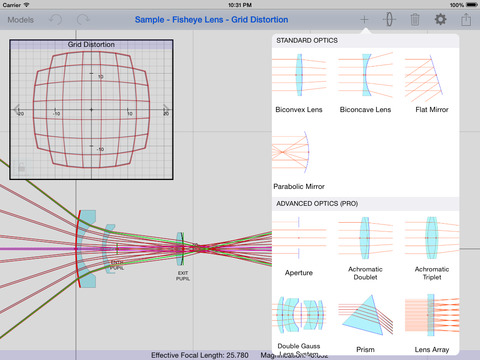Select the Achromatic Triplet
480x360 pixels.
tap(432, 248)
